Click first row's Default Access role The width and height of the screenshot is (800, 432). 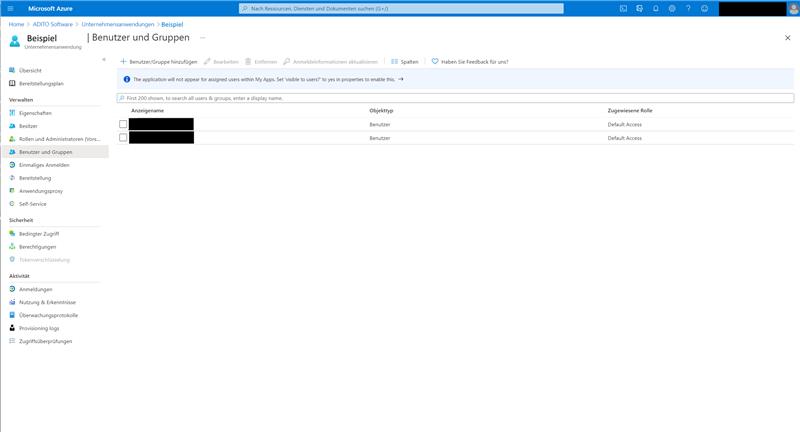pyautogui.click(x=624, y=124)
